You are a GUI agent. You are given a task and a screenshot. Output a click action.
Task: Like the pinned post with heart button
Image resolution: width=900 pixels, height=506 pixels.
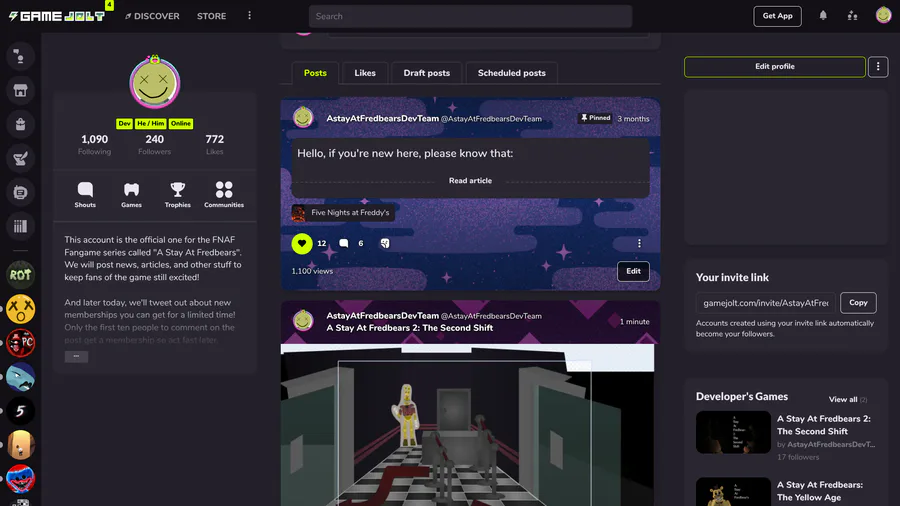point(302,243)
